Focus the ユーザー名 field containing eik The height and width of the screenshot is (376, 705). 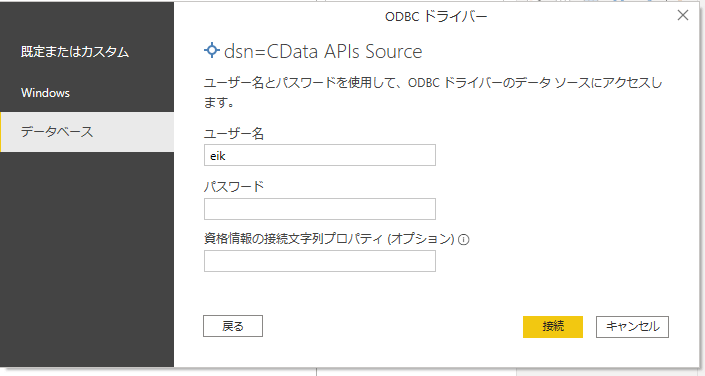(320, 155)
